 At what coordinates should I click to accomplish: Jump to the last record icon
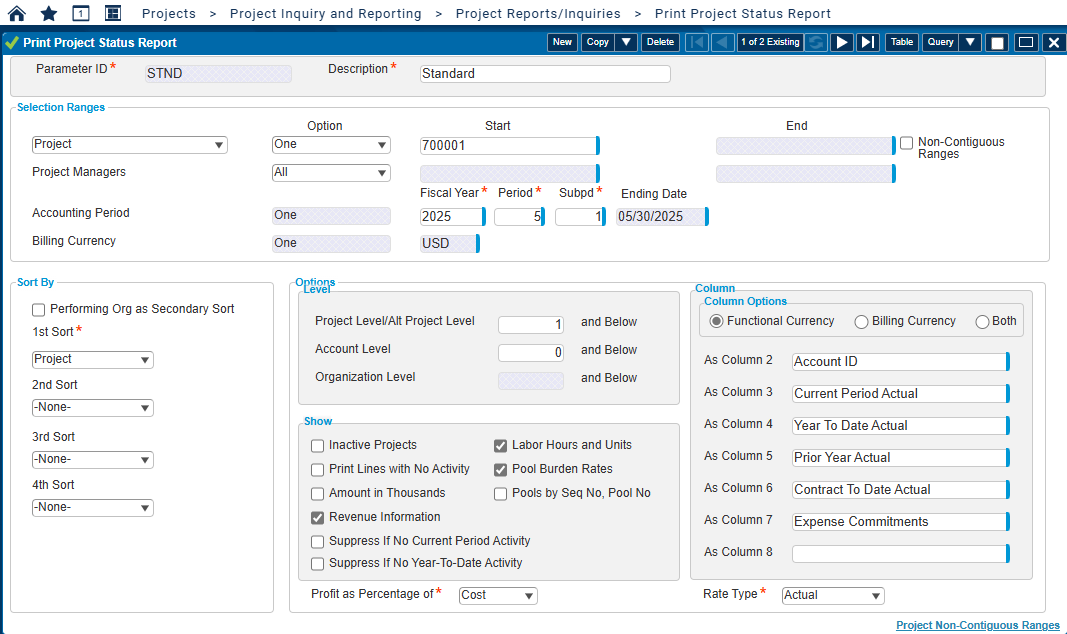tap(868, 42)
